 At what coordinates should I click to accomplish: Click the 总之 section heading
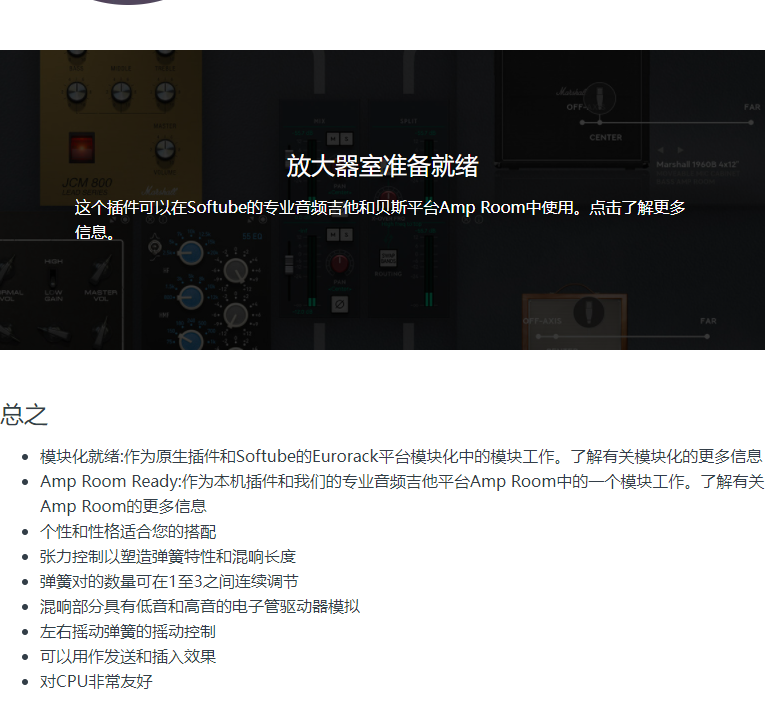[x=23, y=415]
